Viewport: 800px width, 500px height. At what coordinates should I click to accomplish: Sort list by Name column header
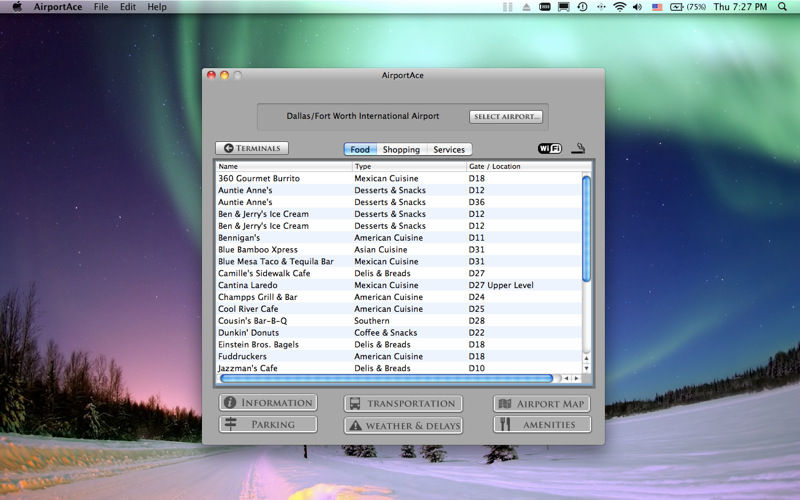[284, 166]
